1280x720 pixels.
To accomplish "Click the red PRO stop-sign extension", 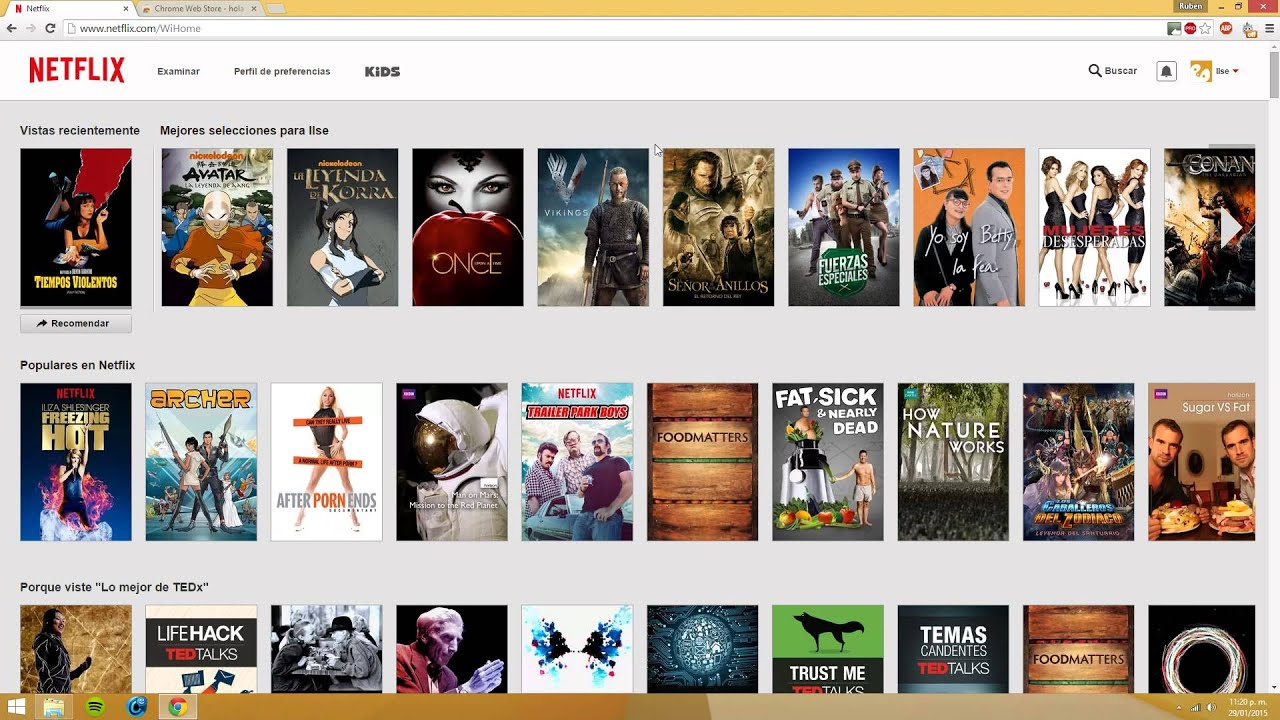I will 1190,28.
